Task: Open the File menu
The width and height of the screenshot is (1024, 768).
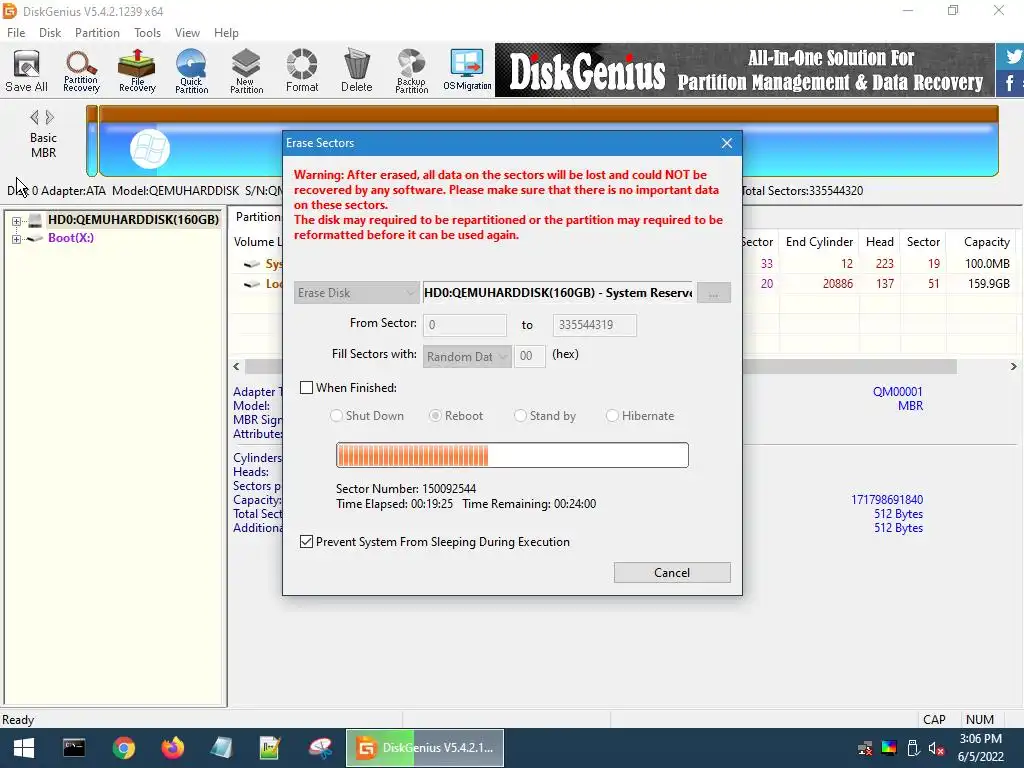Action: click(16, 33)
